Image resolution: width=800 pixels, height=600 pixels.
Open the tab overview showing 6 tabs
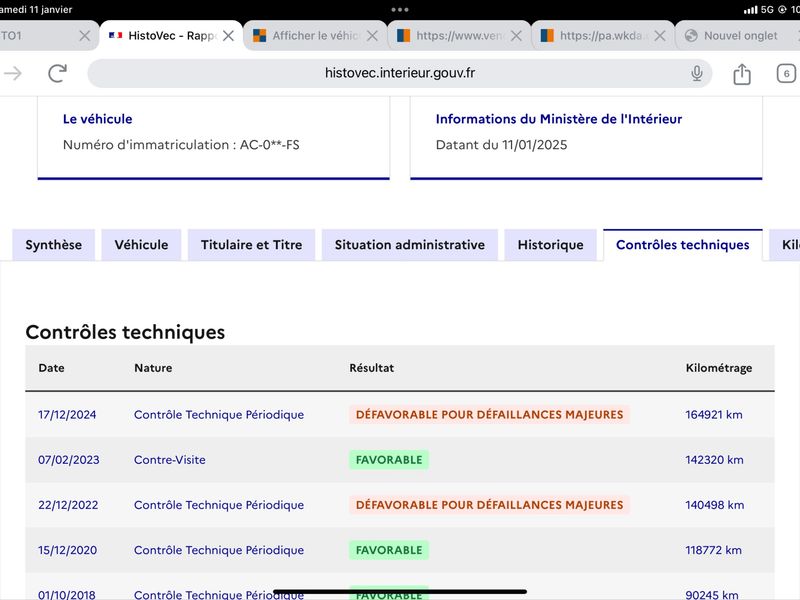[x=786, y=73]
